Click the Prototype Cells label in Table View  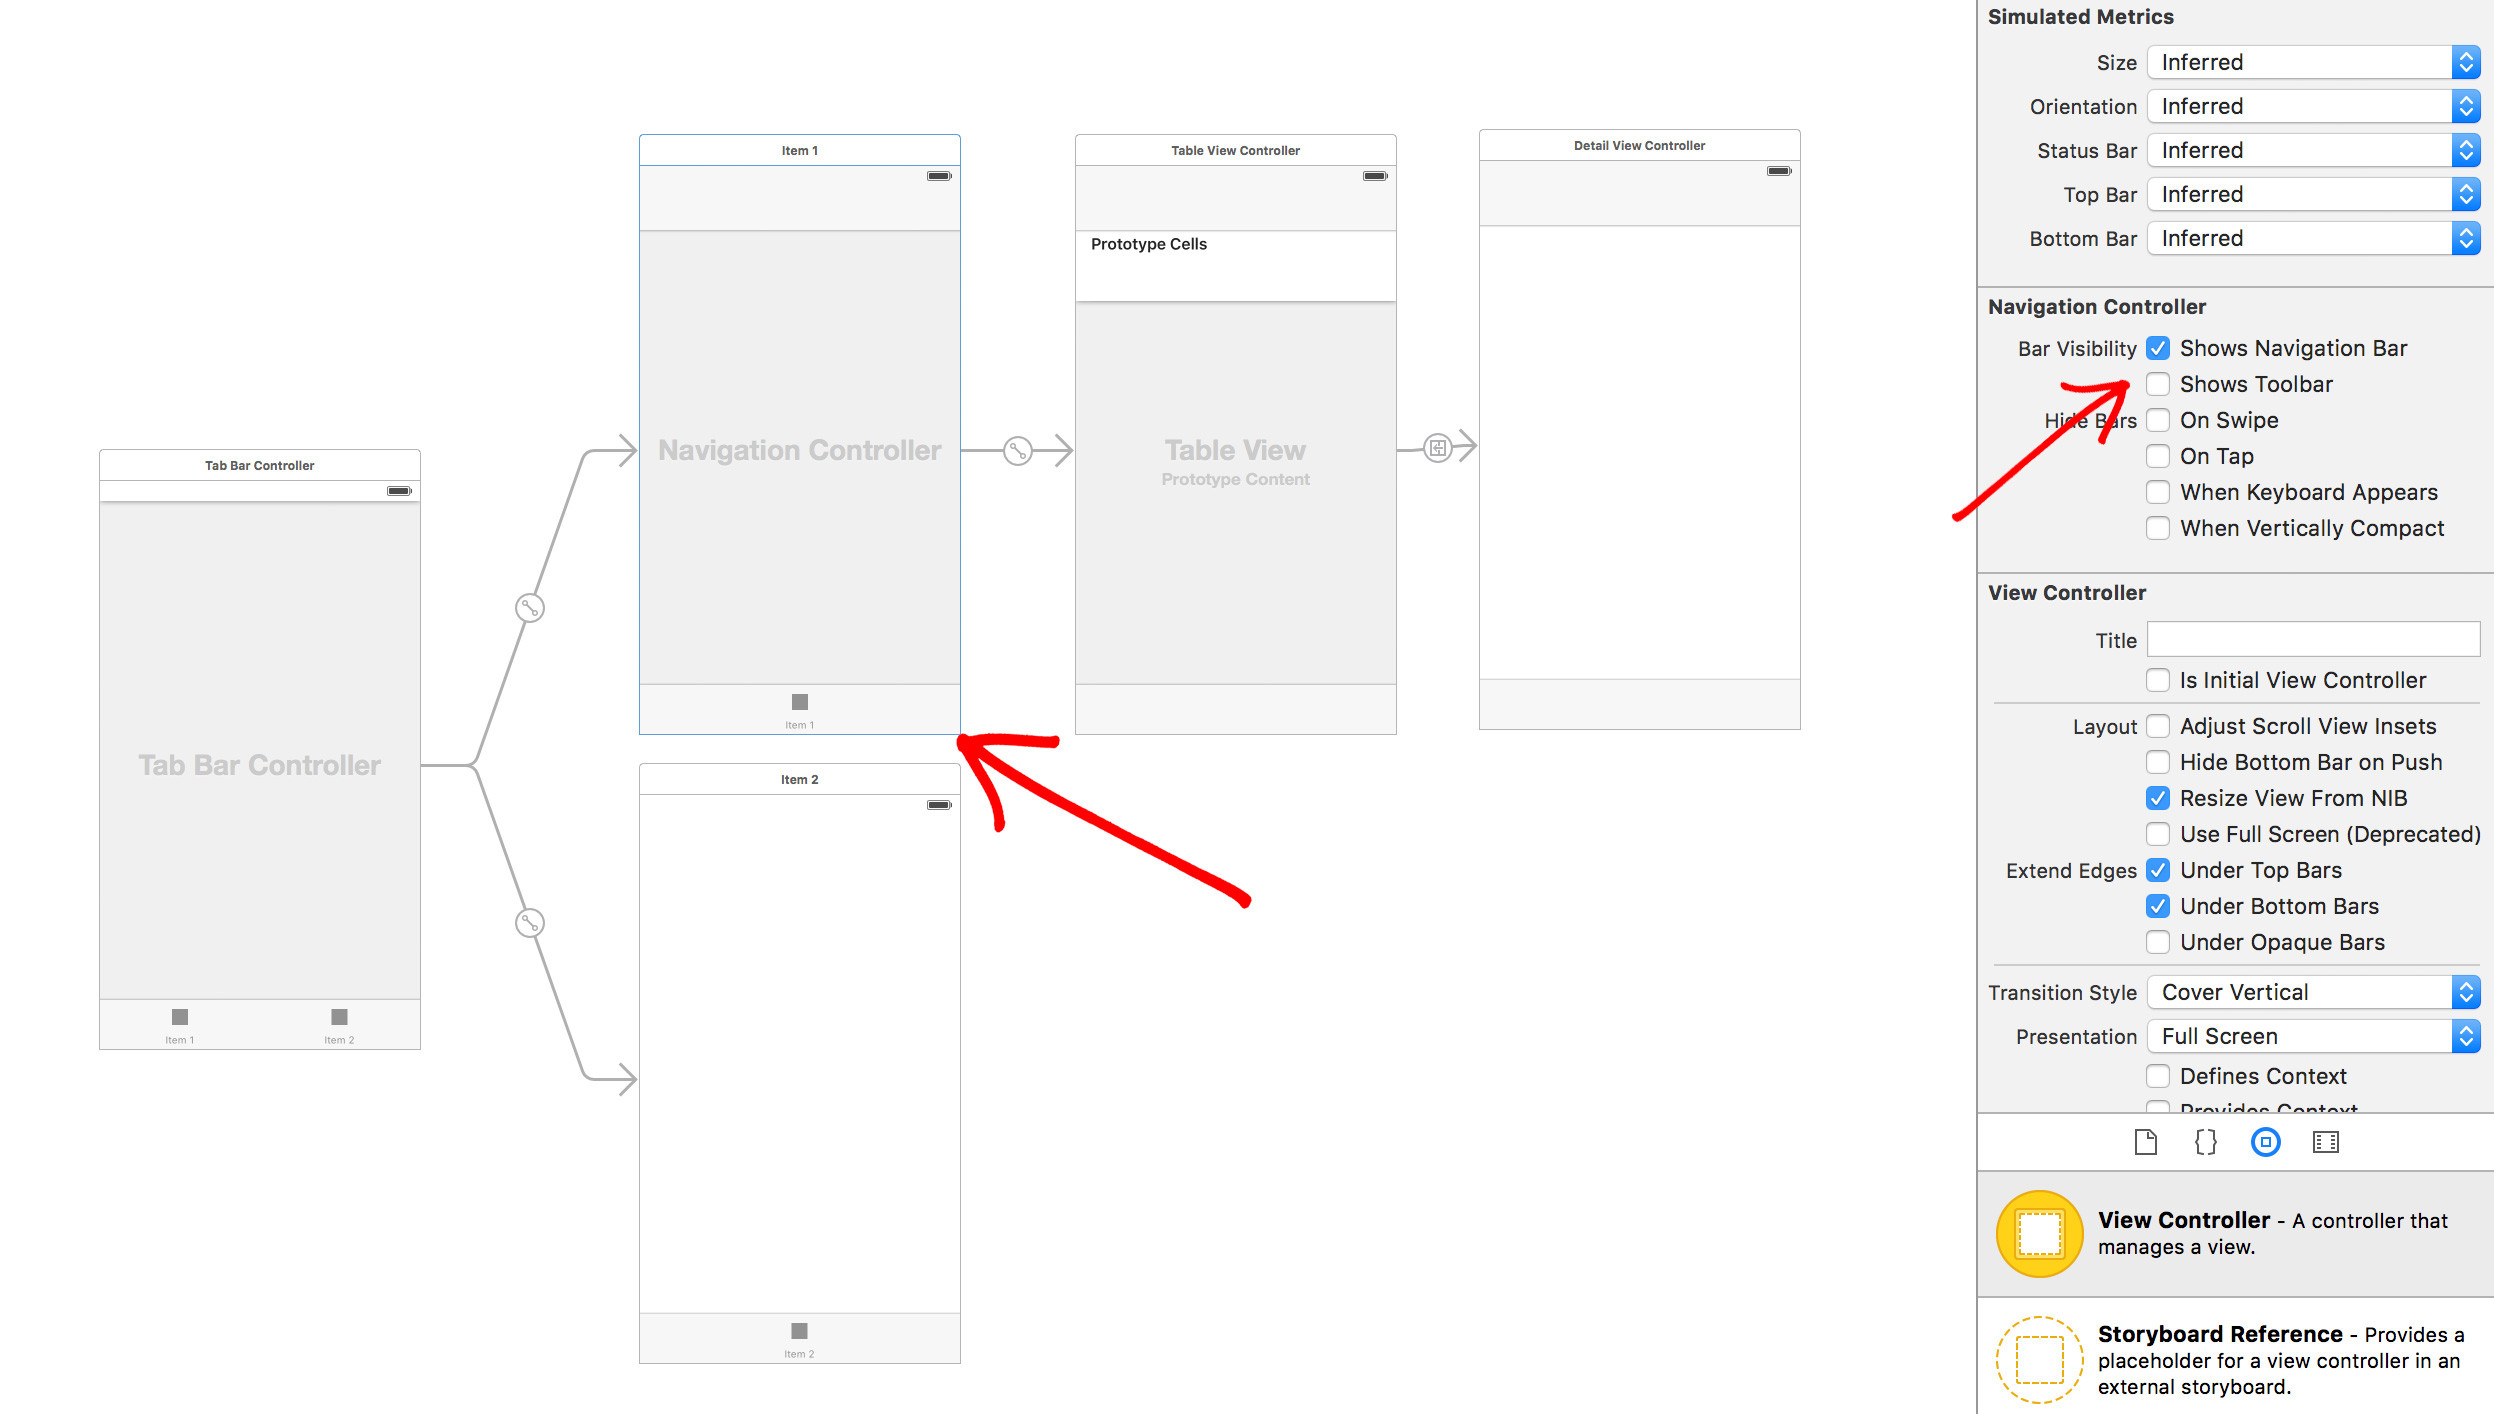(1149, 243)
